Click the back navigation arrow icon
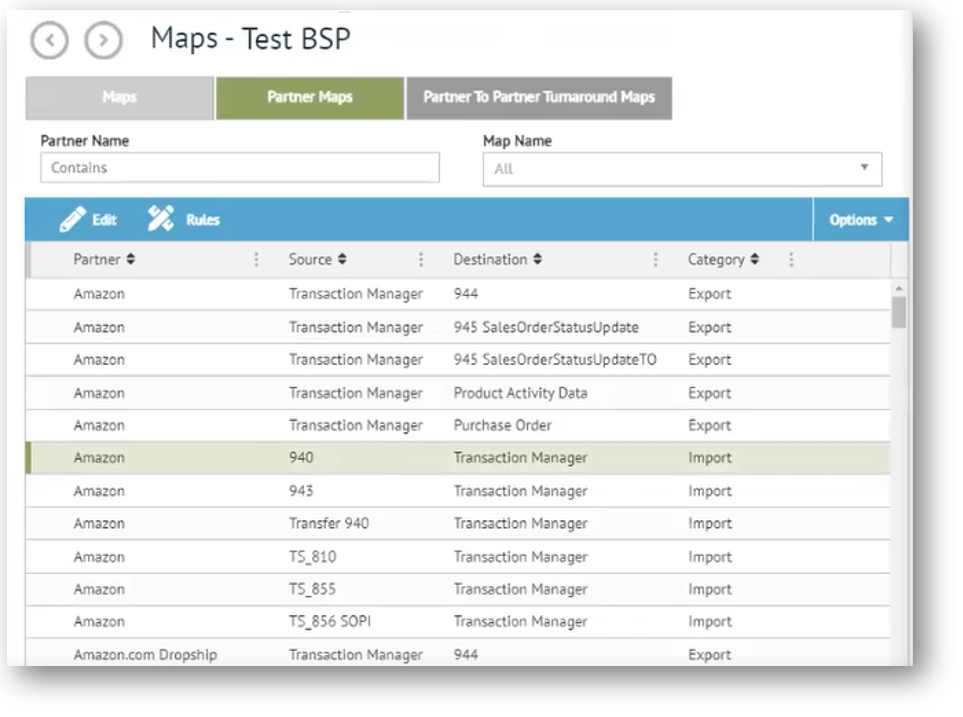This screenshot has width=963, height=717. click(50, 41)
